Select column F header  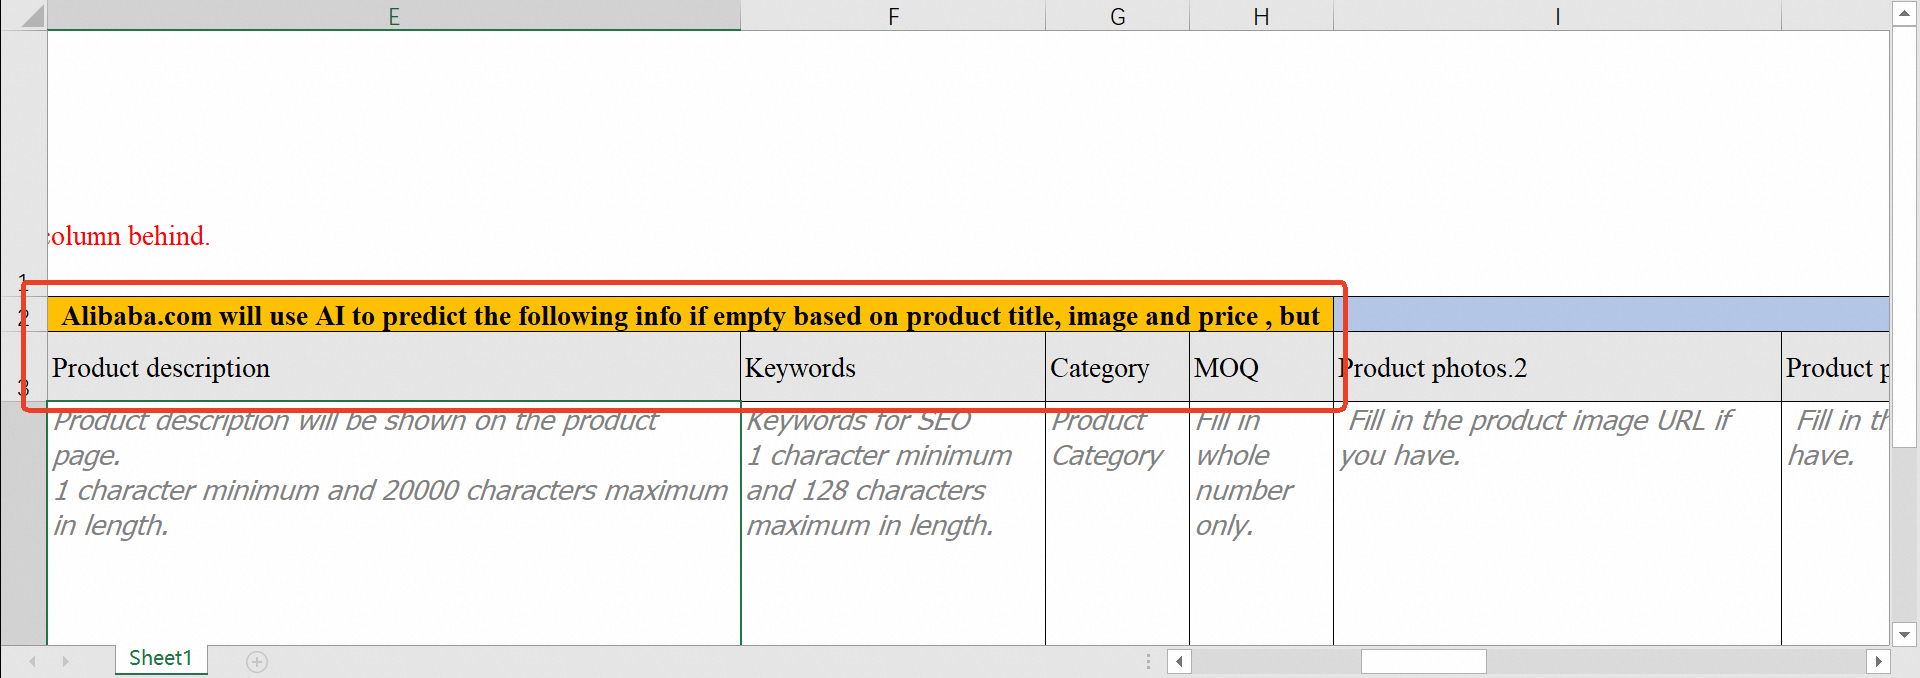point(893,16)
